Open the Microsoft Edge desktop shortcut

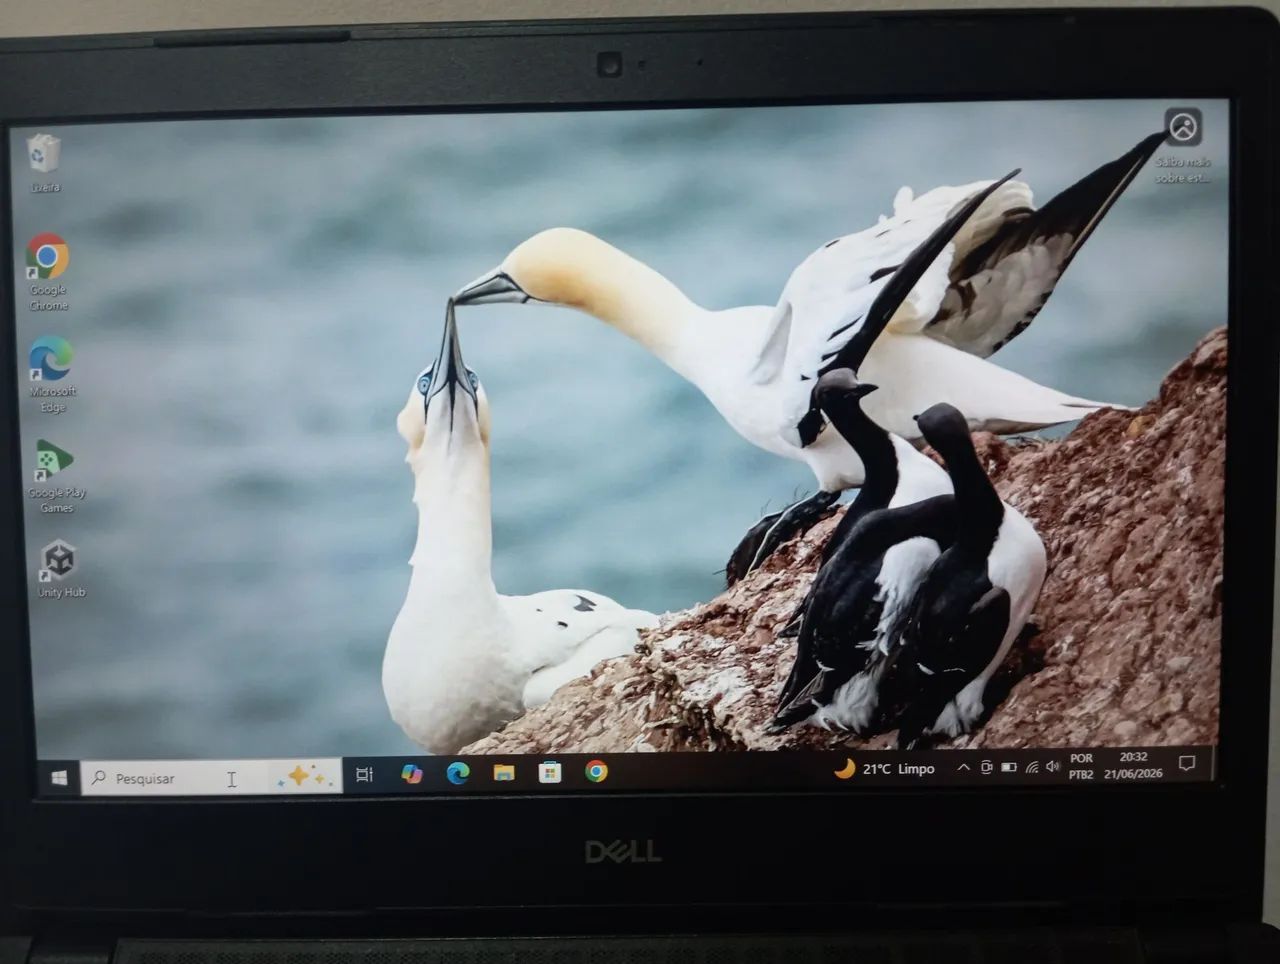52,375
